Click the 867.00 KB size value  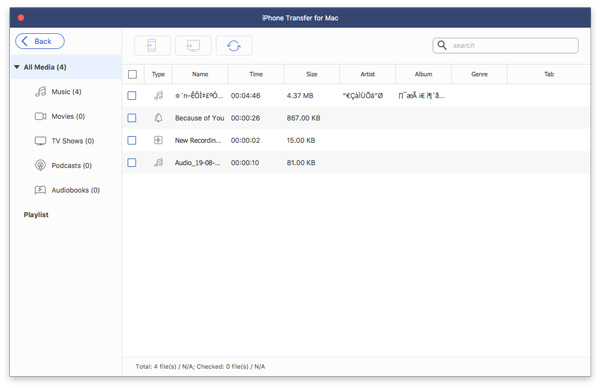[x=303, y=118]
